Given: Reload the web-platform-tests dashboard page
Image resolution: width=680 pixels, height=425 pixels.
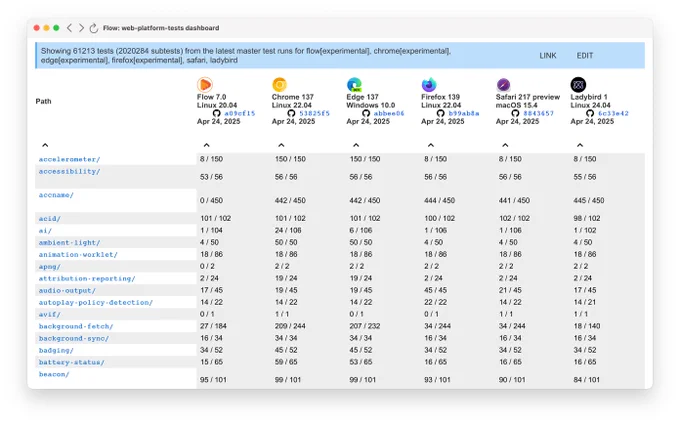Looking at the screenshot, I should tap(94, 28).
